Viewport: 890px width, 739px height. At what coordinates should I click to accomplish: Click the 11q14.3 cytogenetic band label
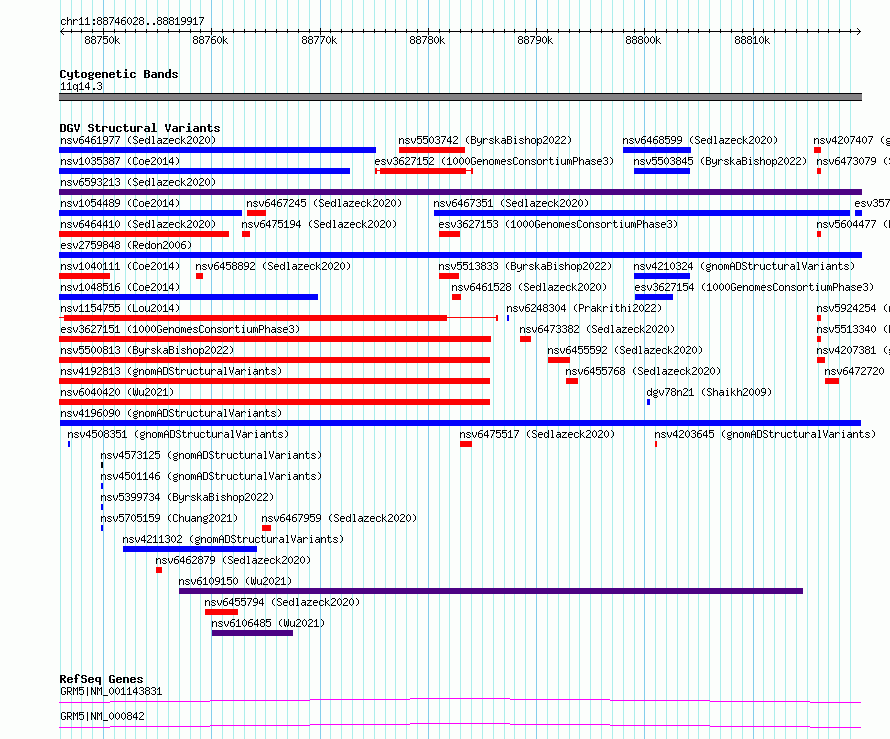[x=81, y=86]
